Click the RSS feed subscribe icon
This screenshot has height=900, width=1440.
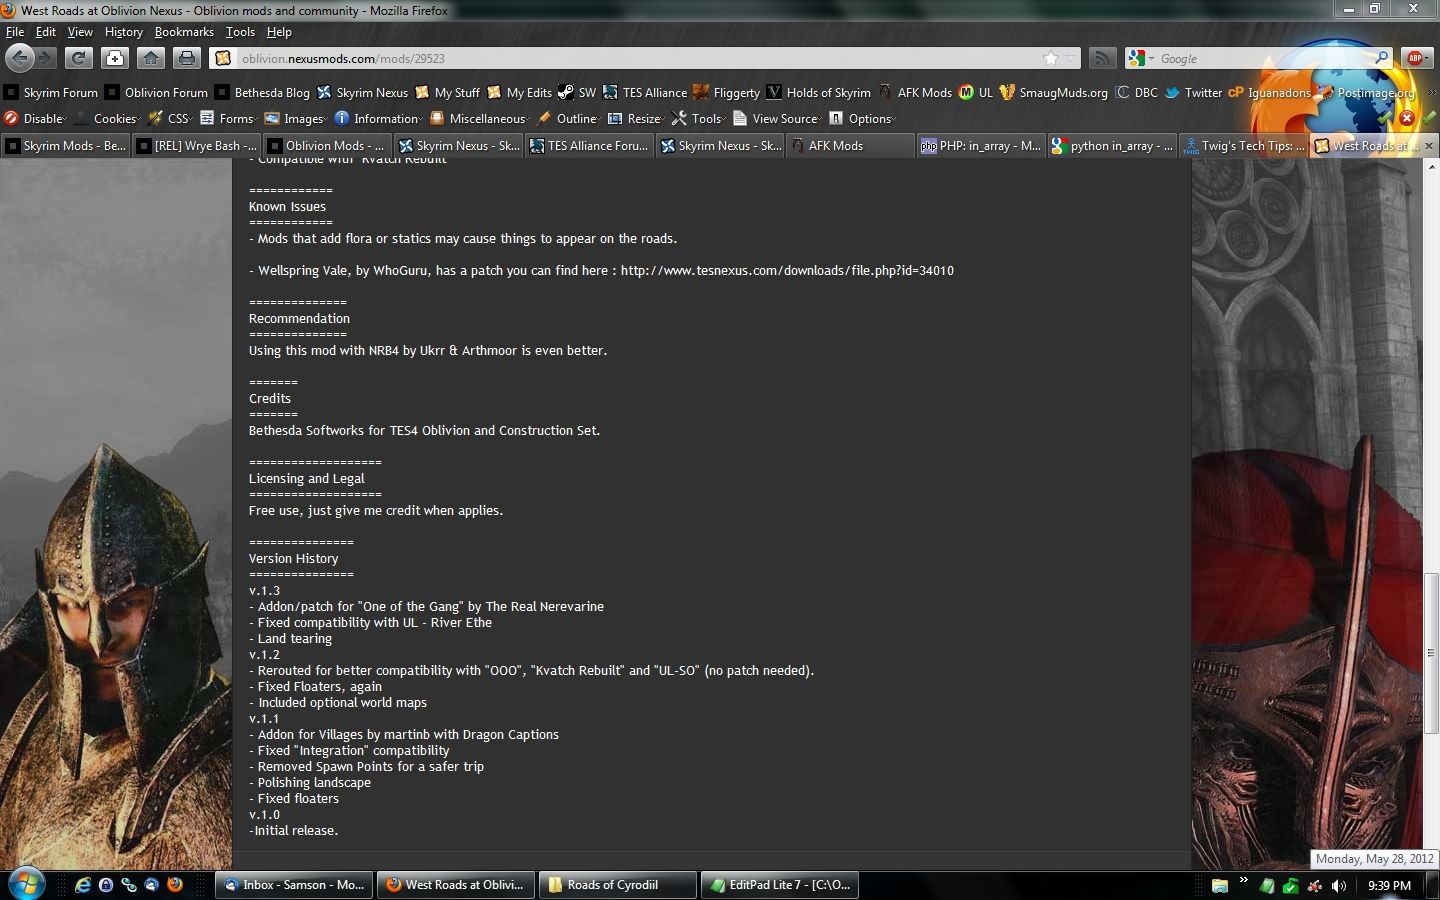pos(1101,58)
